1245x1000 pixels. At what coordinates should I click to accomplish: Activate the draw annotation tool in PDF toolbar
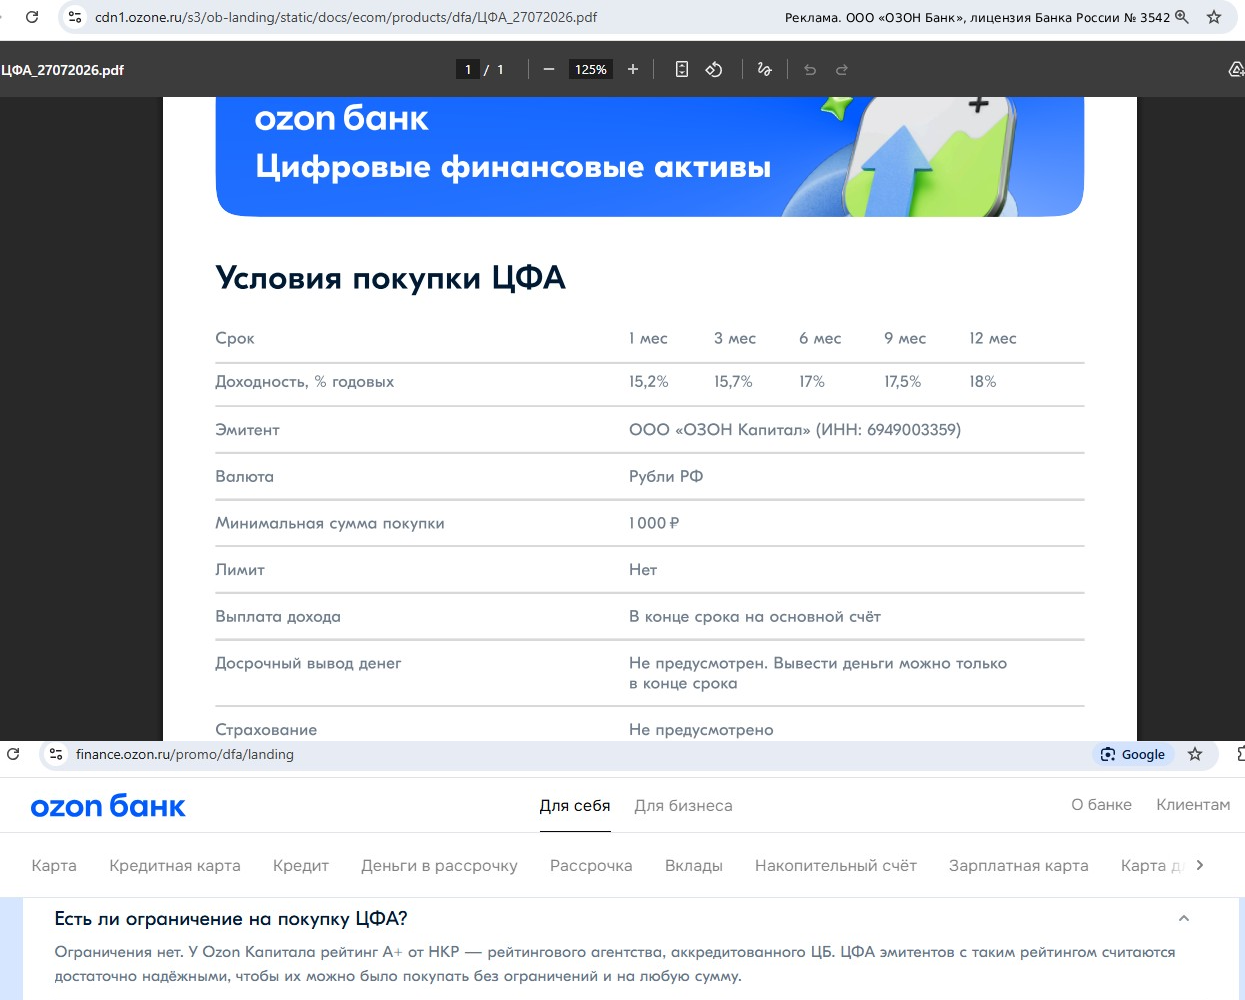click(765, 69)
